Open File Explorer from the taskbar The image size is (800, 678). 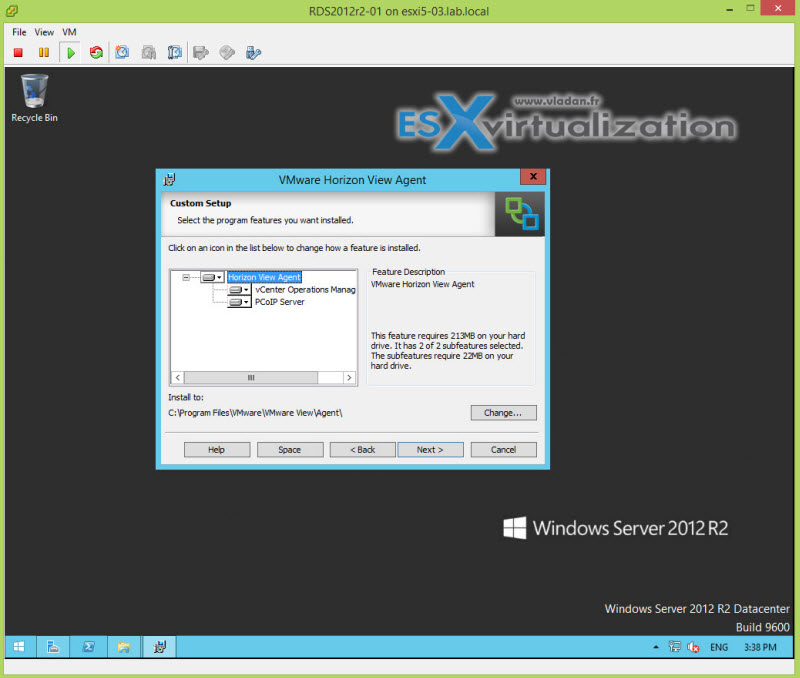click(124, 647)
